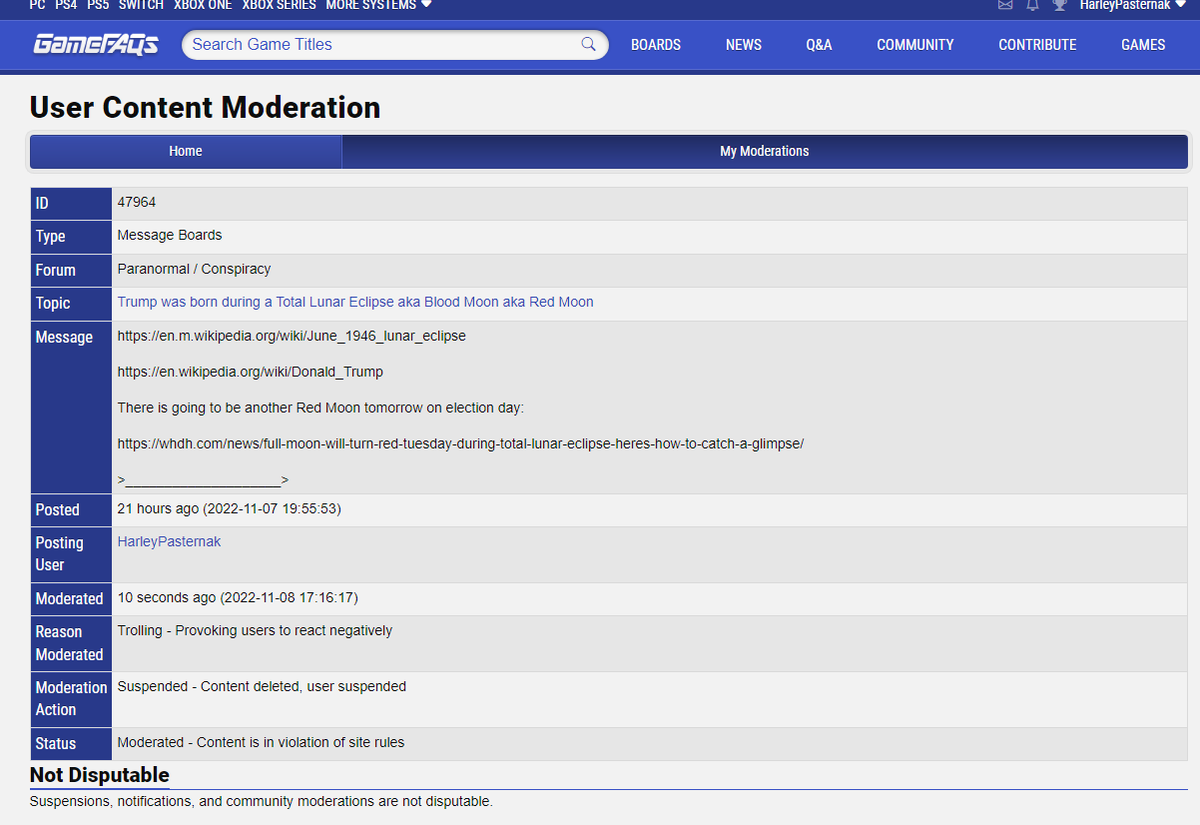Screen dimensions: 1200x825
Task: Click the Forum value Paranormal / Conspiracy
Action: click(194, 269)
